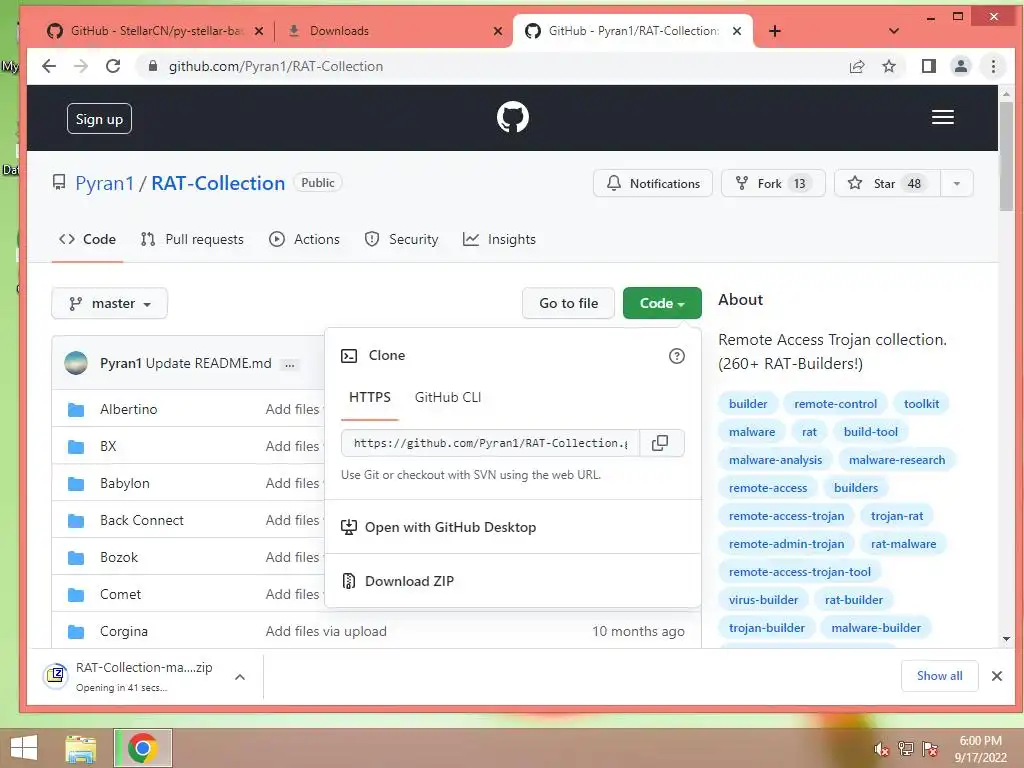Open Chrome three-dot menu

click(x=993, y=66)
